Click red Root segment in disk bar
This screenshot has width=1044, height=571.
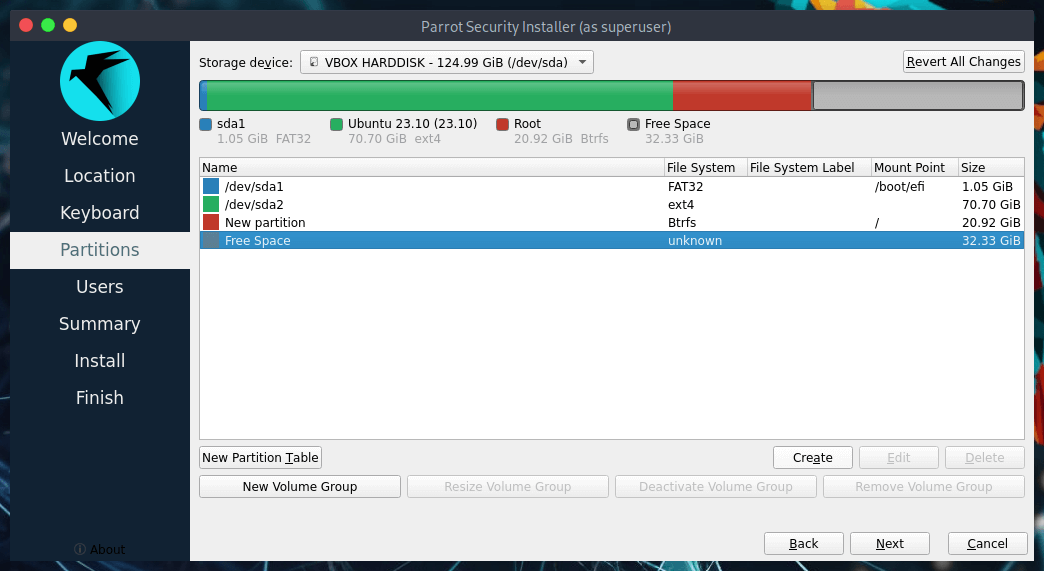[x=741, y=96]
